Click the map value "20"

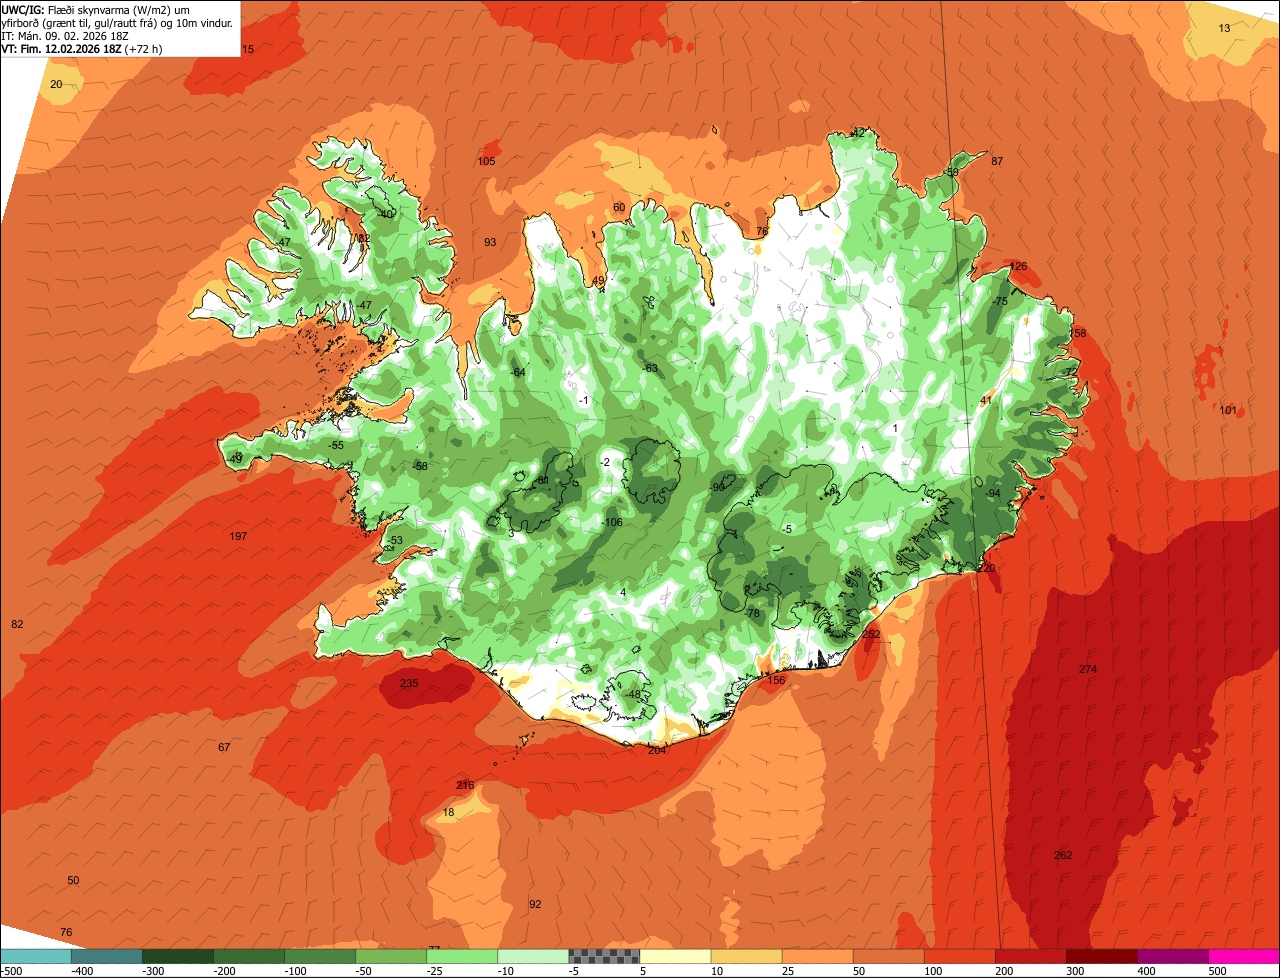point(56,84)
